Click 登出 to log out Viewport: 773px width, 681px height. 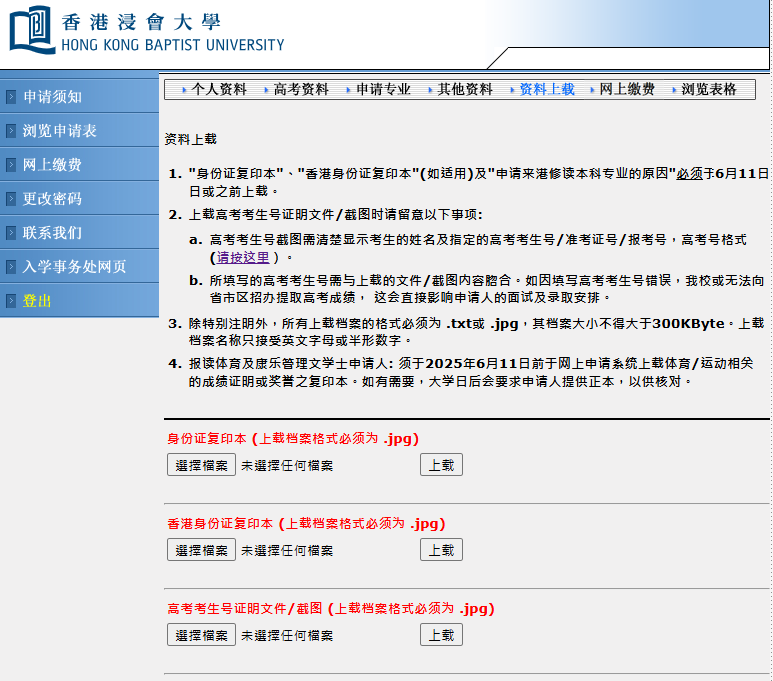pos(37,301)
